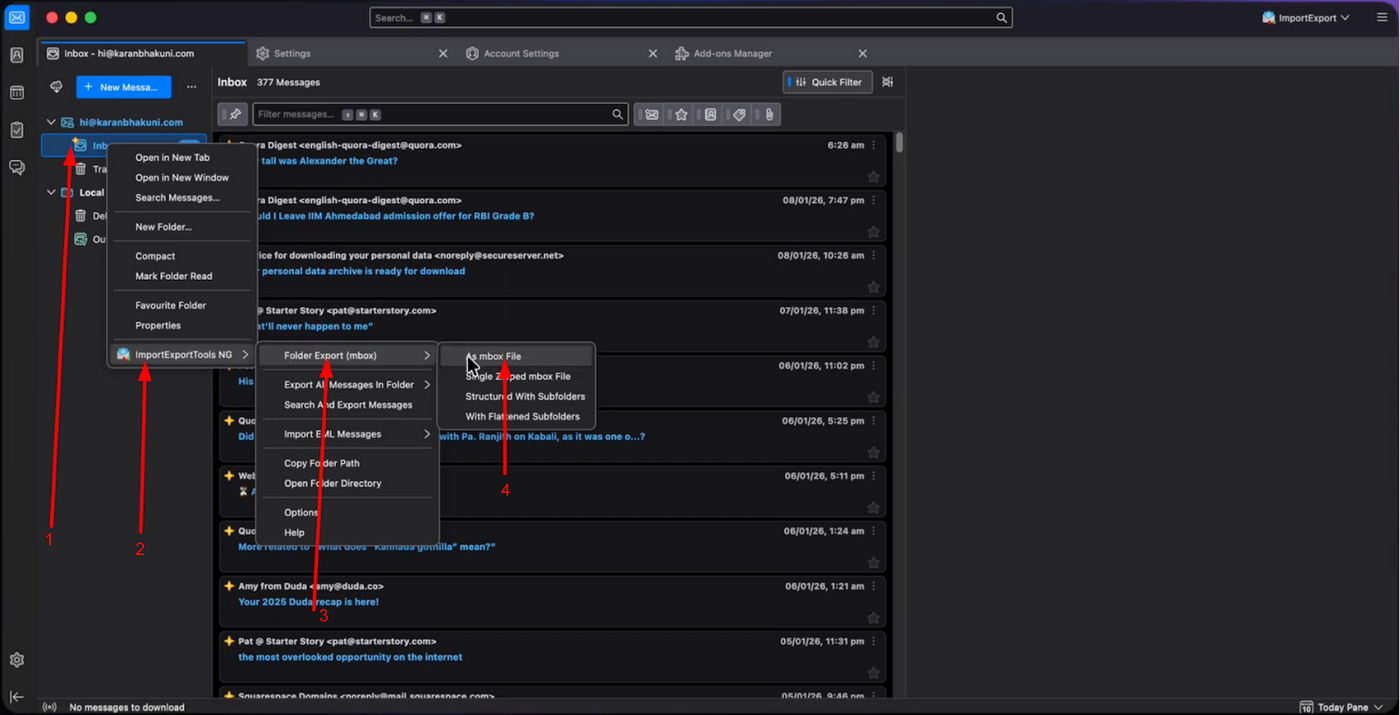Open the Tasks space in sidebar
This screenshot has height=715, width=1400.
point(17,130)
